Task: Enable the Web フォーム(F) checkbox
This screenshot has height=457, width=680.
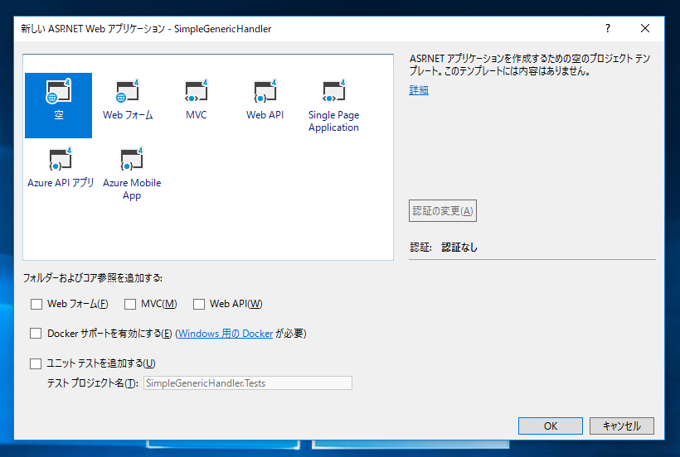Action: 36,304
